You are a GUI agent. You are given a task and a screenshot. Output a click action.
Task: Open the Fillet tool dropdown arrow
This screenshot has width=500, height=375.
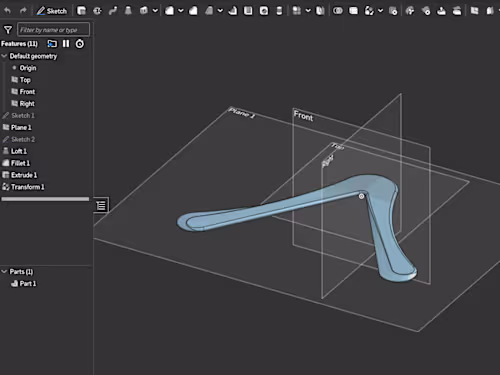[181, 11]
